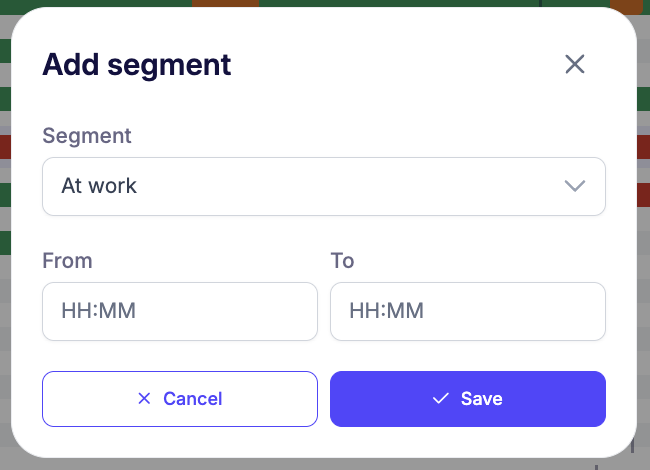Click the "Add segment" dialog title

(136, 65)
